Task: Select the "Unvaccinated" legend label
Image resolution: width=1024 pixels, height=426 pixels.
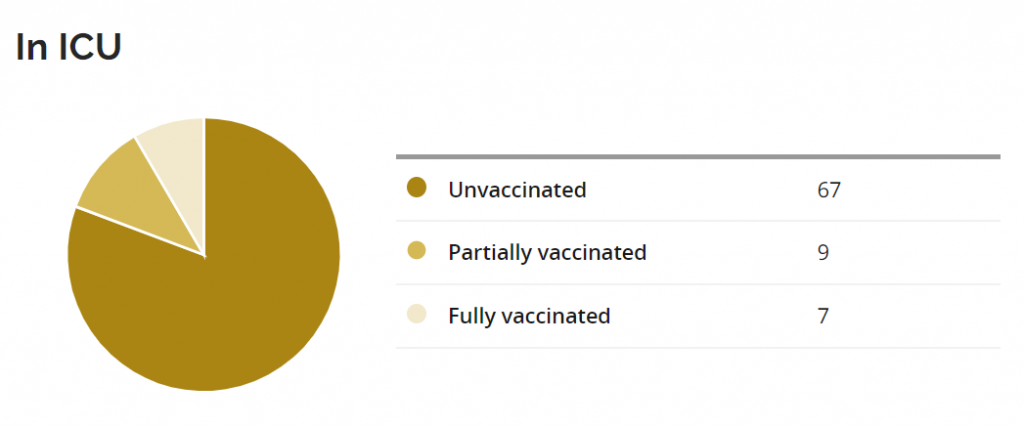Action: pyautogui.click(x=517, y=189)
